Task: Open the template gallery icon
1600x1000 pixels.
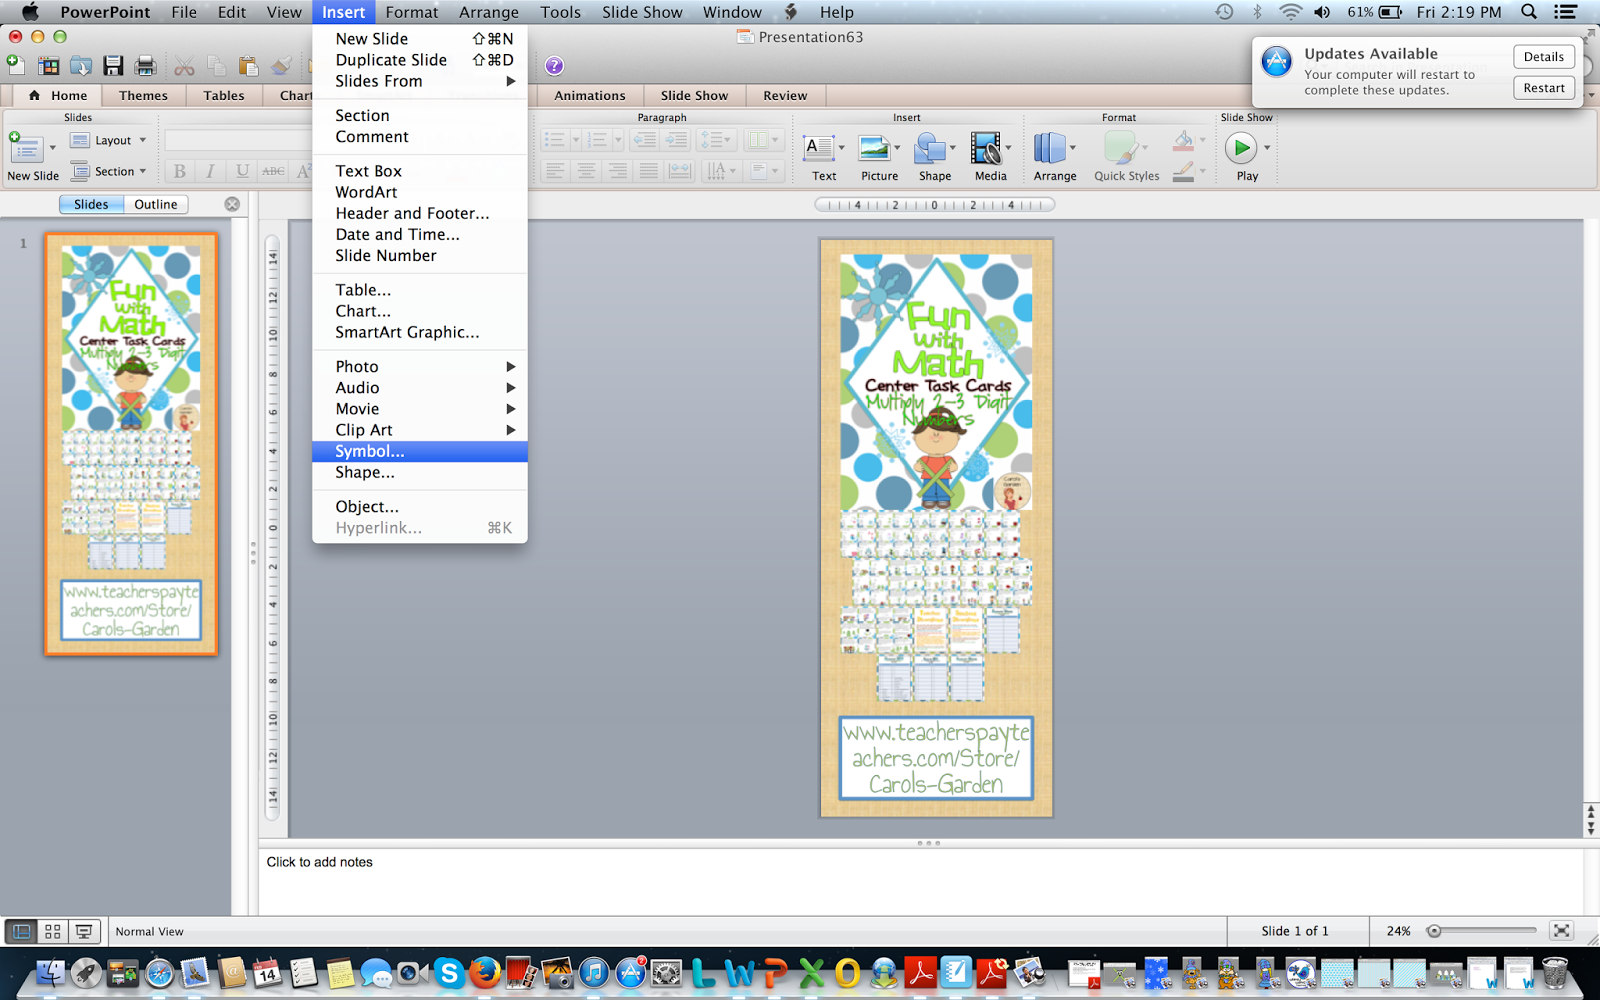Action: pyautogui.click(x=48, y=66)
